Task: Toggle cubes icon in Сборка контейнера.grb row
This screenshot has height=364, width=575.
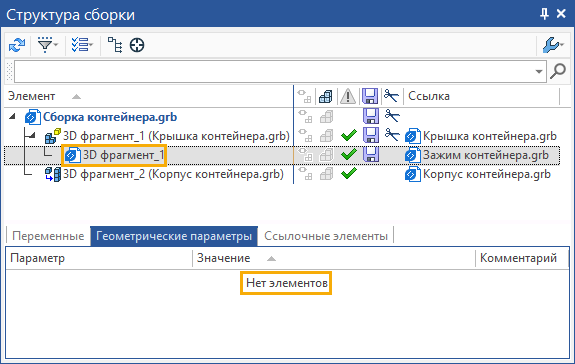Action: [x=326, y=117]
